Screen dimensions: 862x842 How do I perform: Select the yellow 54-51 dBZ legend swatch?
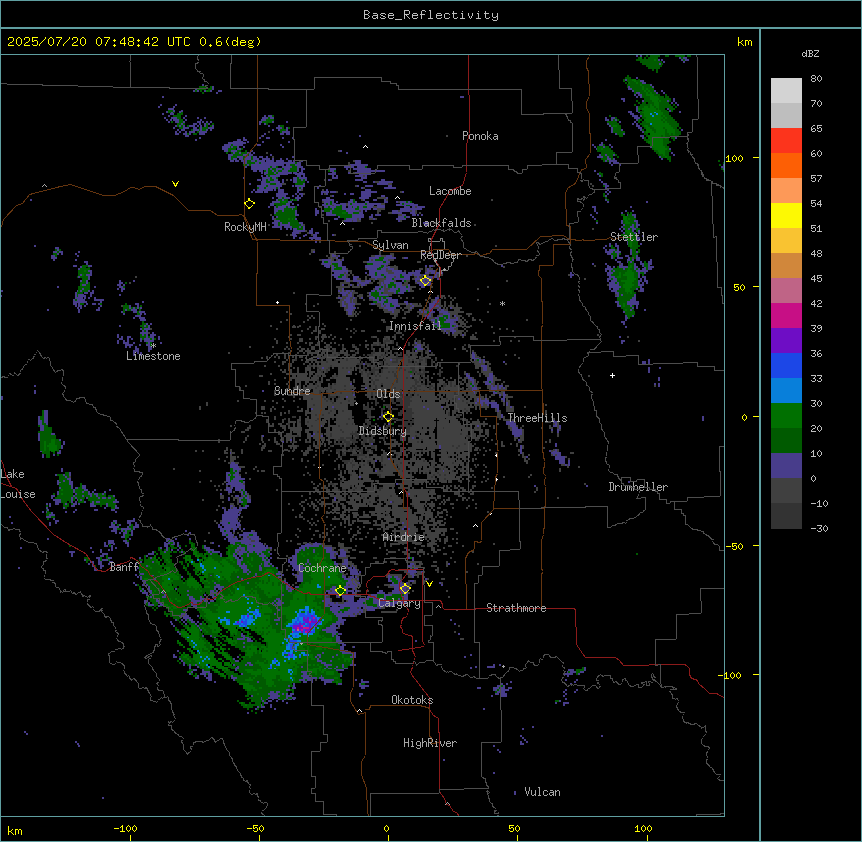pos(786,216)
